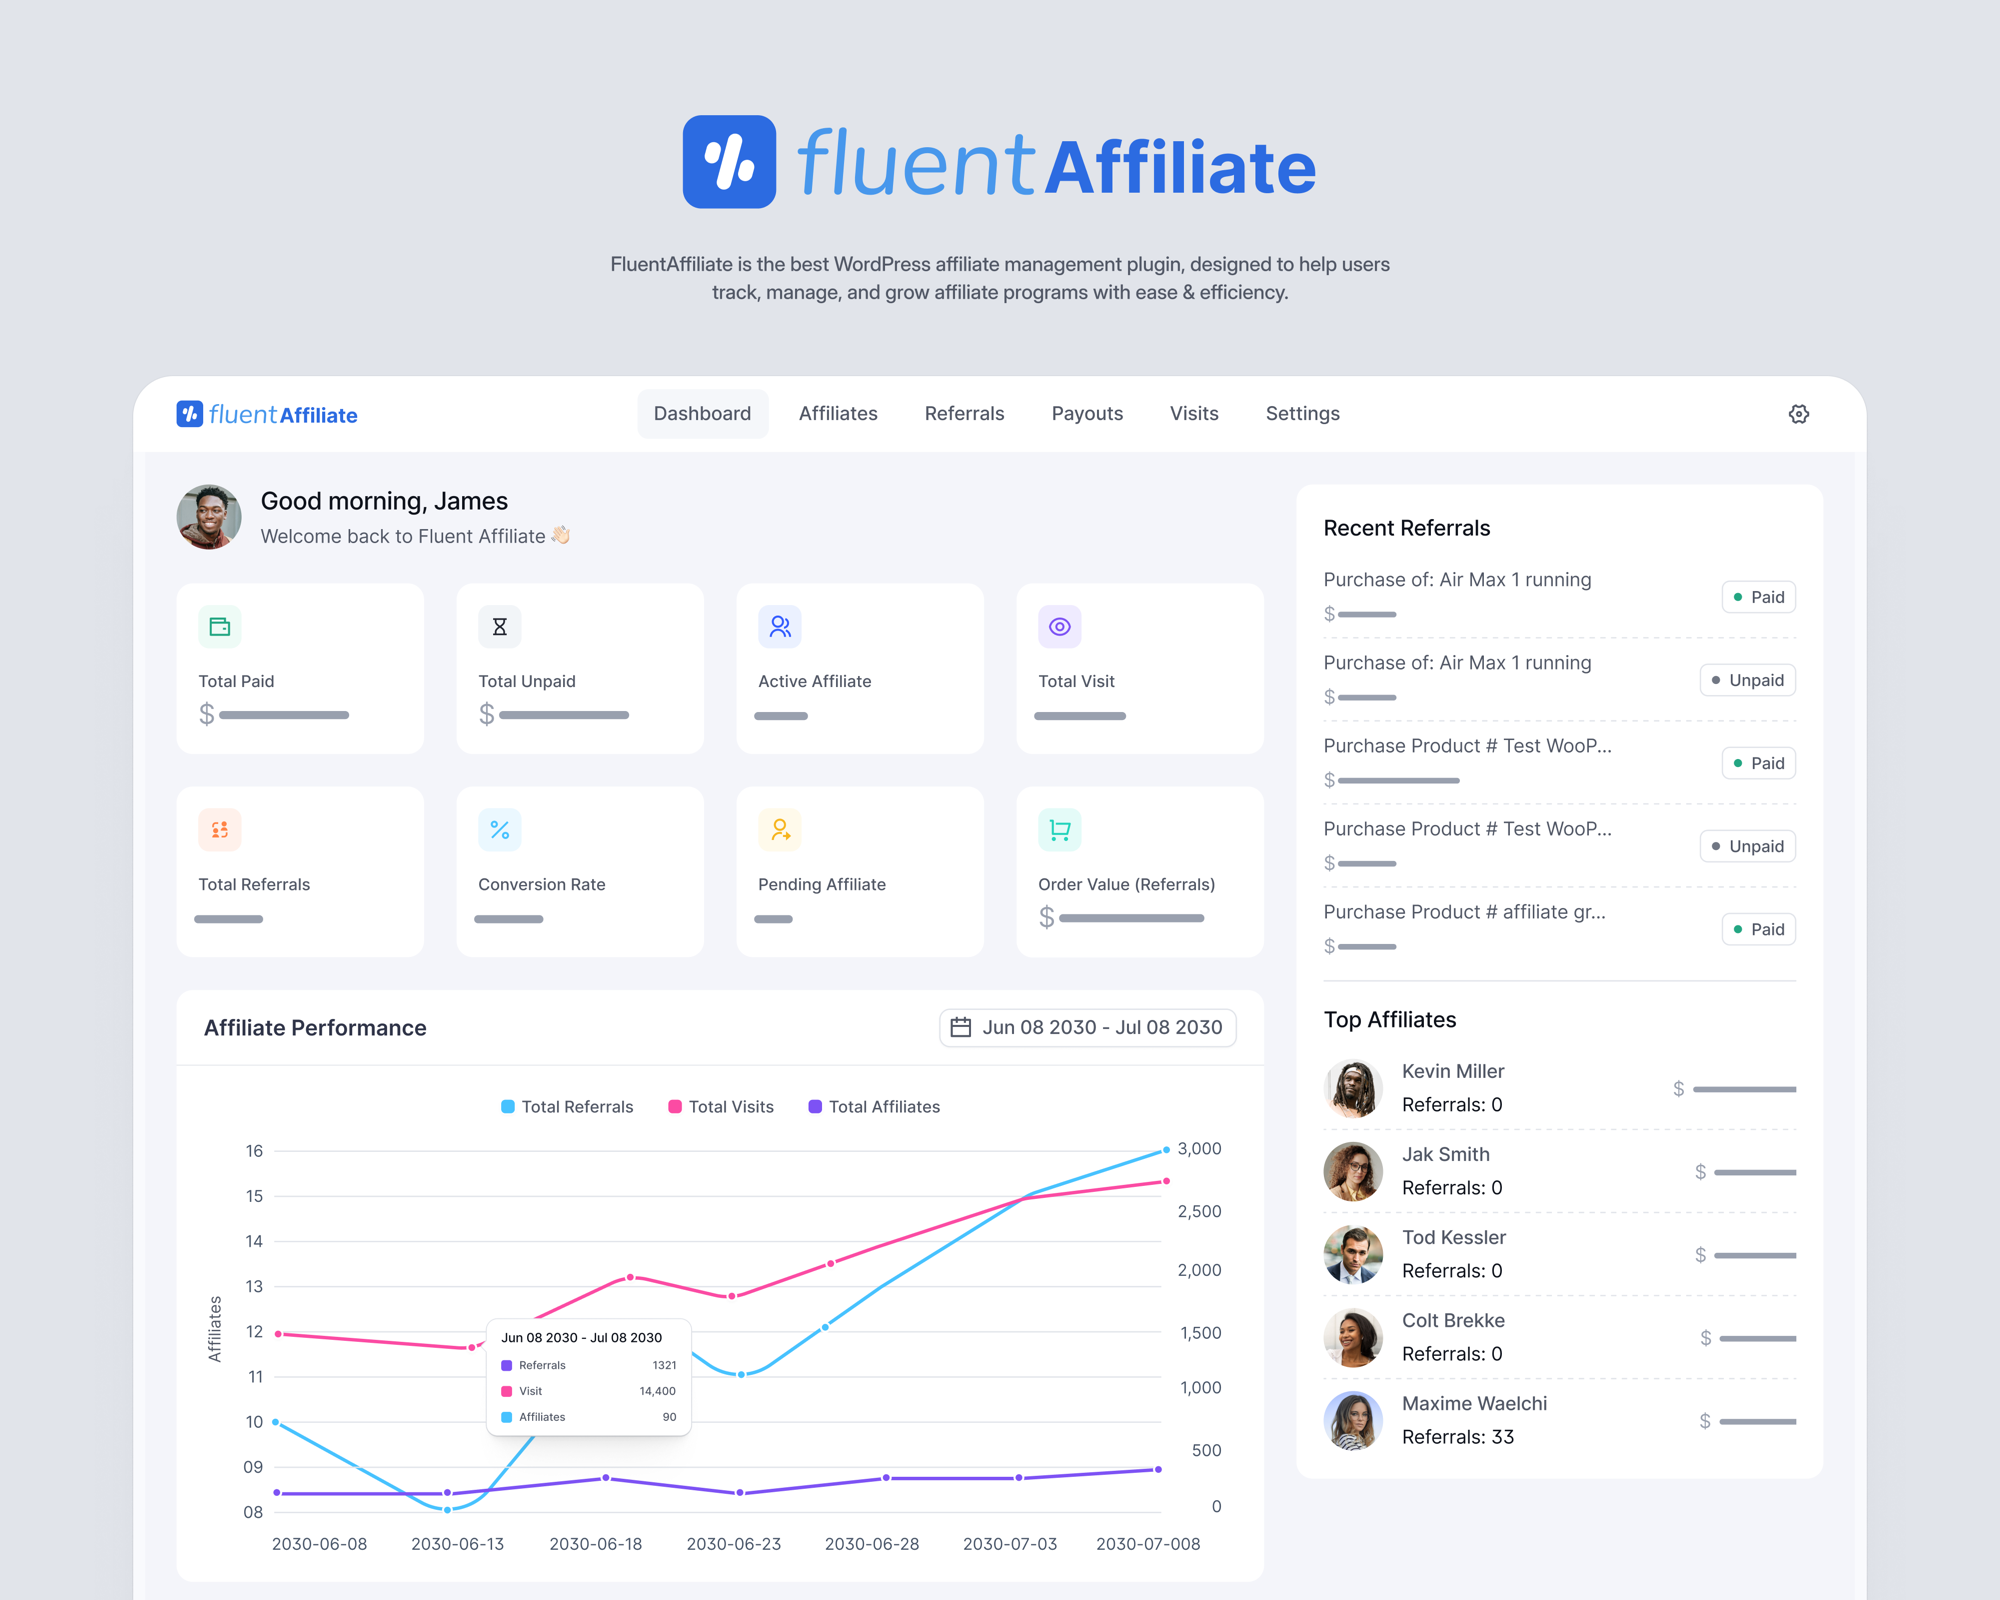The height and width of the screenshot is (1600, 2000).
Task: Click the Total Paid card label
Action: pyautogui.click(x=236, y=681)
